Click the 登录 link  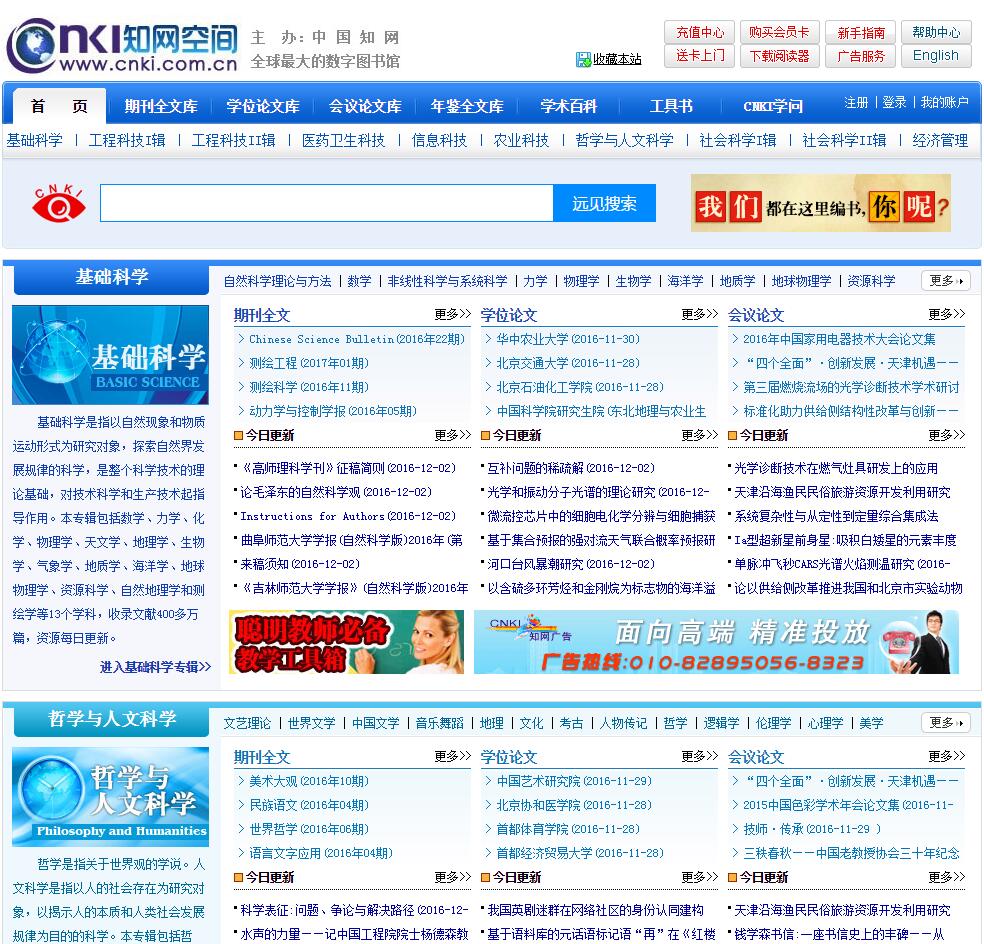894,102
